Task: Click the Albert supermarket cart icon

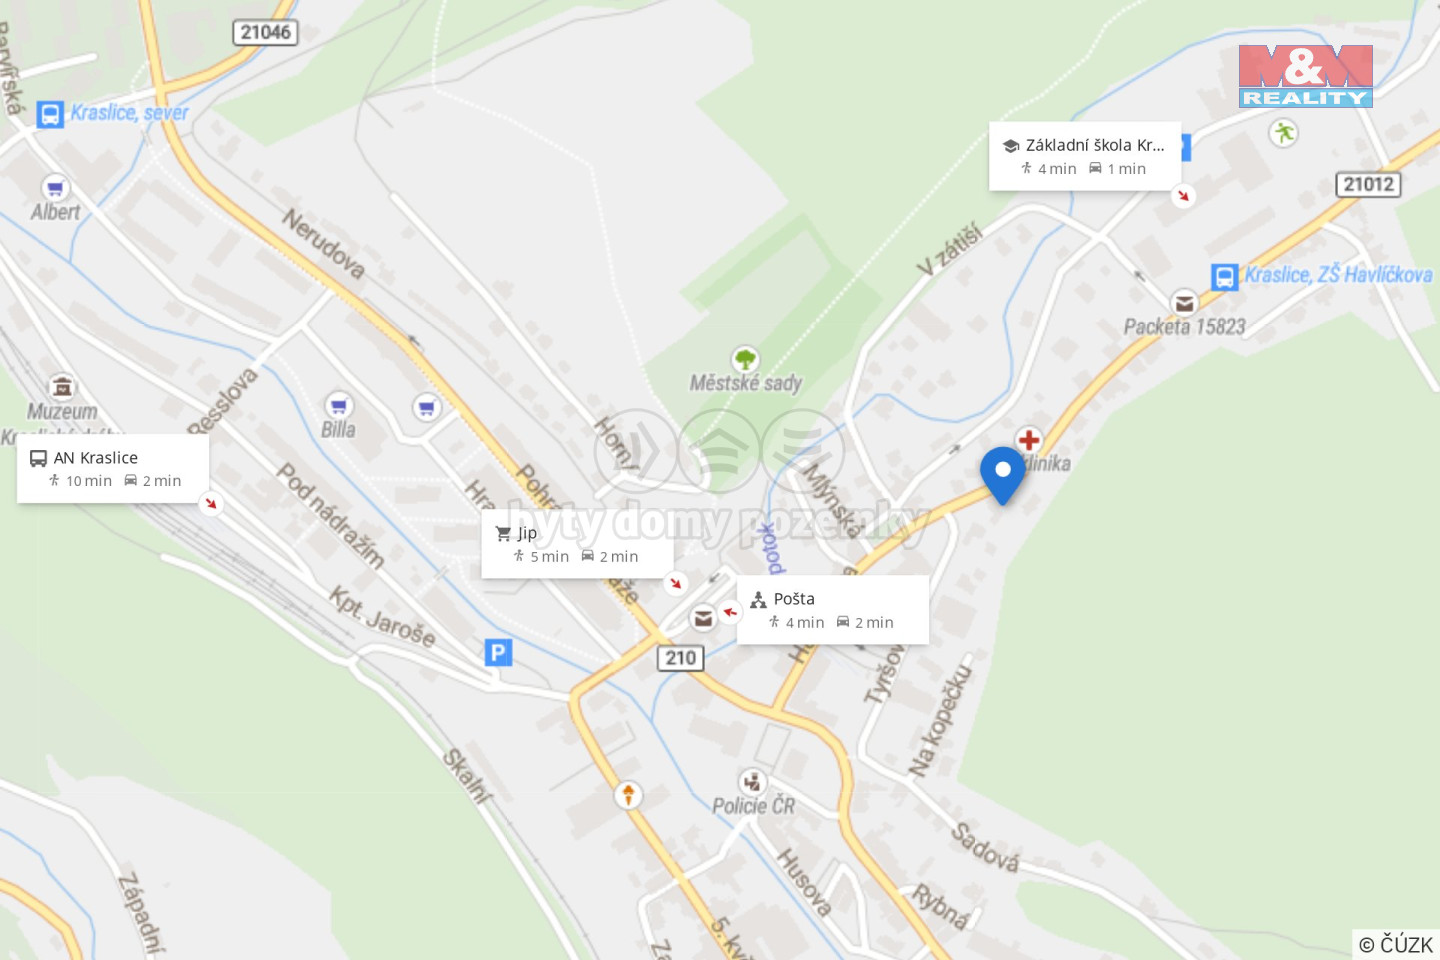Action: tap(55, 187)
